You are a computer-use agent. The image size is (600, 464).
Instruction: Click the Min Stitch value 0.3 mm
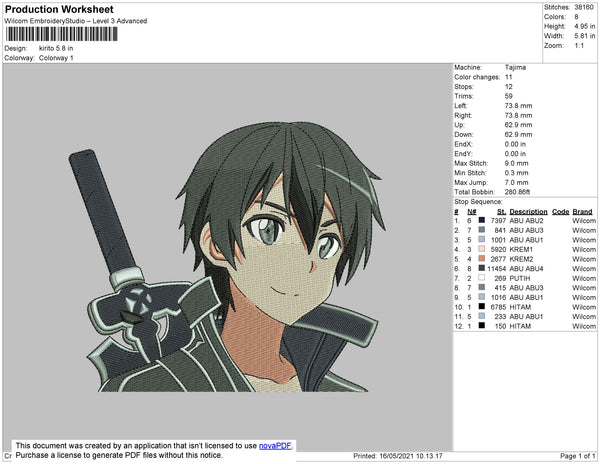(x=517, y=173)
